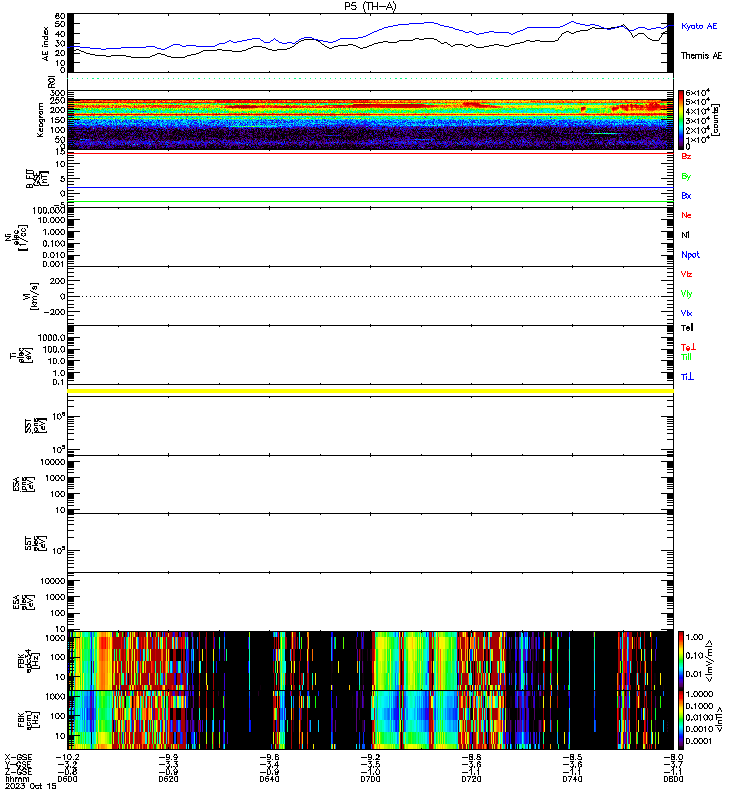The image size is (750, 800).
Task: Click the 0640 time tick label
Action: (269, 779)
